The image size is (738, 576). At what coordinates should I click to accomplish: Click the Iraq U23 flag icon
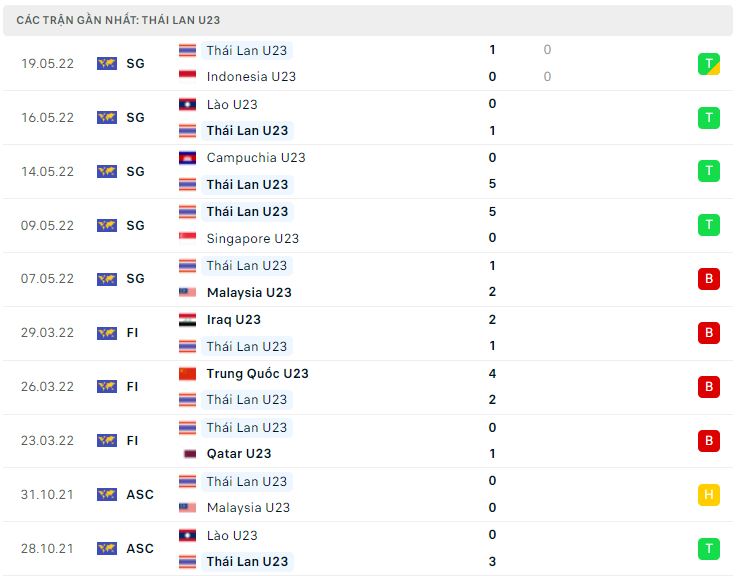coord(187,320)
